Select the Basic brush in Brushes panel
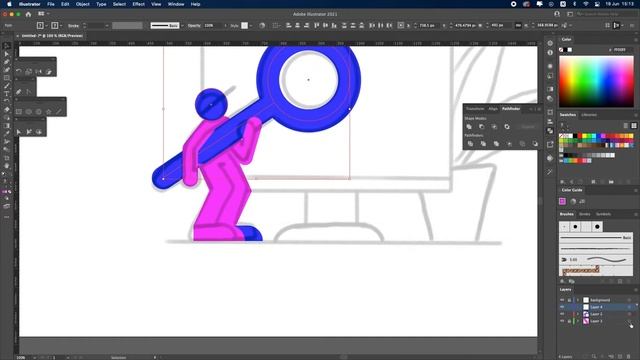 tap(596, 238)
